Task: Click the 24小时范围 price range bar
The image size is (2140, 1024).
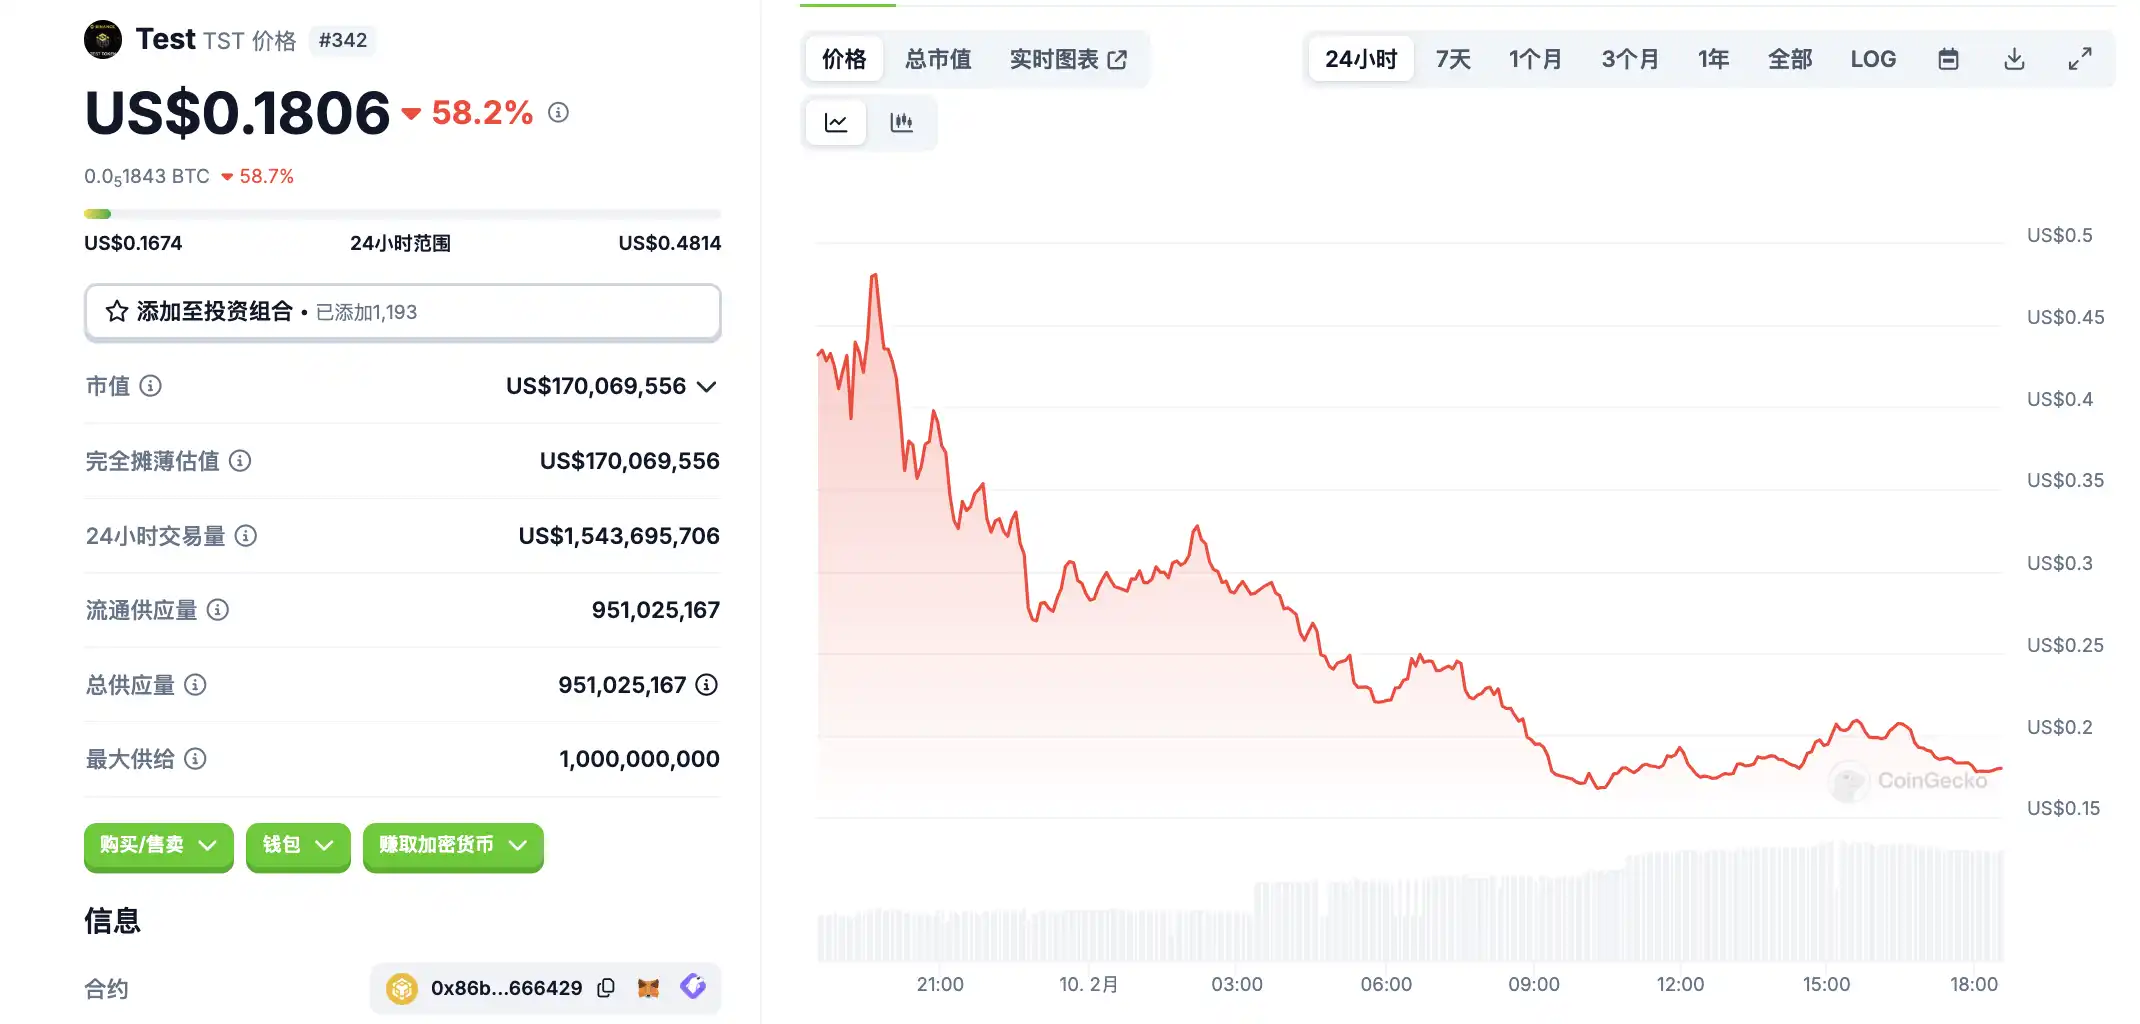Action: click(402, 214)
